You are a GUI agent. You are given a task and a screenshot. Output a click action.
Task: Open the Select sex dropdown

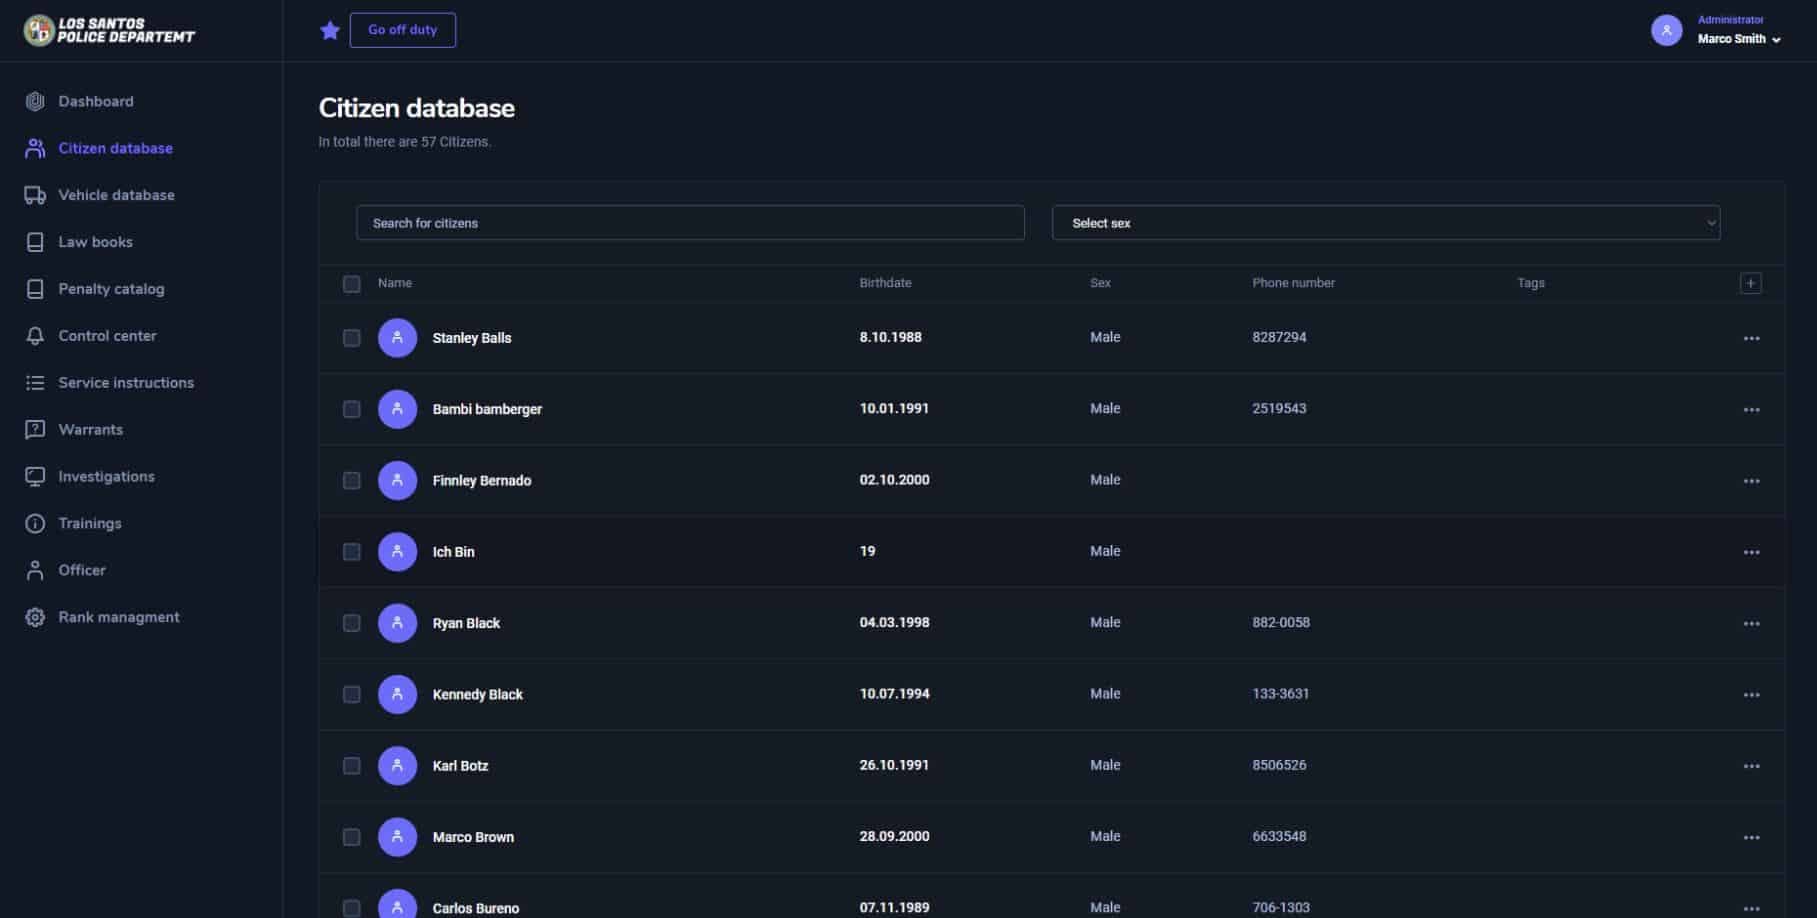click(x=1386, y=222)
